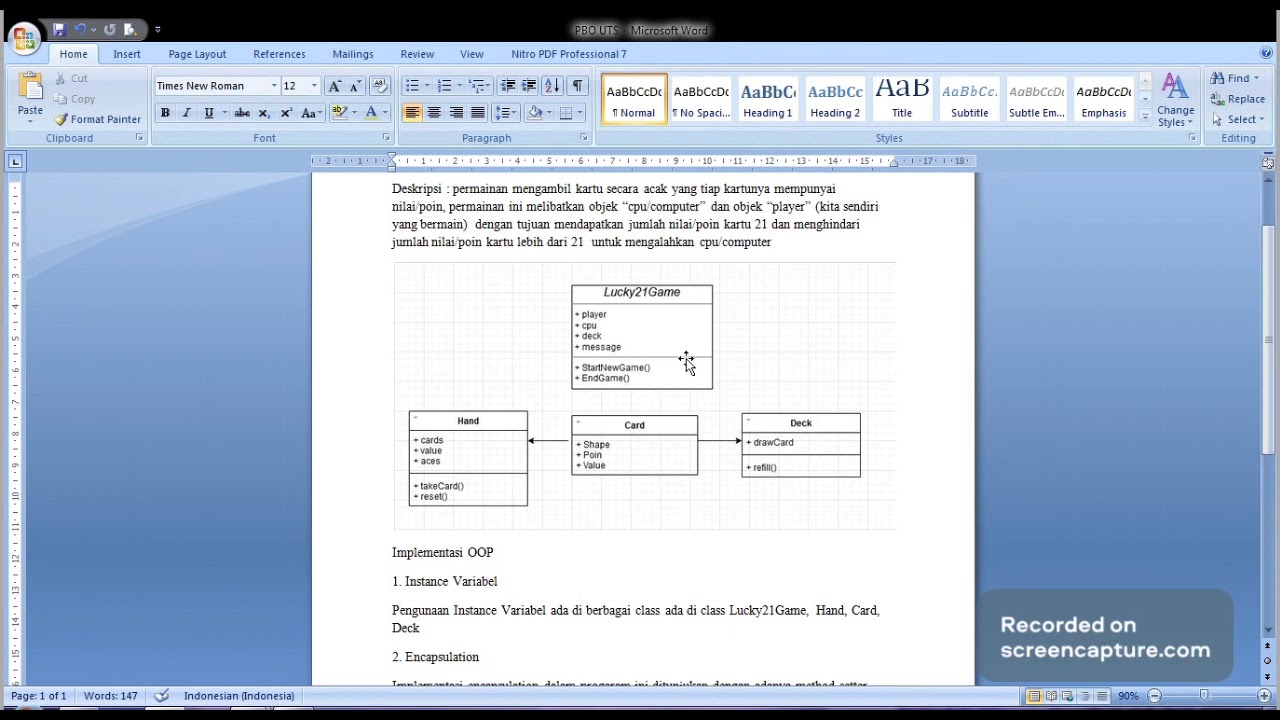Viewport: 1280px width, 720px height.
Task: Open the Change Case dropdown
Action: click(311, 113)
